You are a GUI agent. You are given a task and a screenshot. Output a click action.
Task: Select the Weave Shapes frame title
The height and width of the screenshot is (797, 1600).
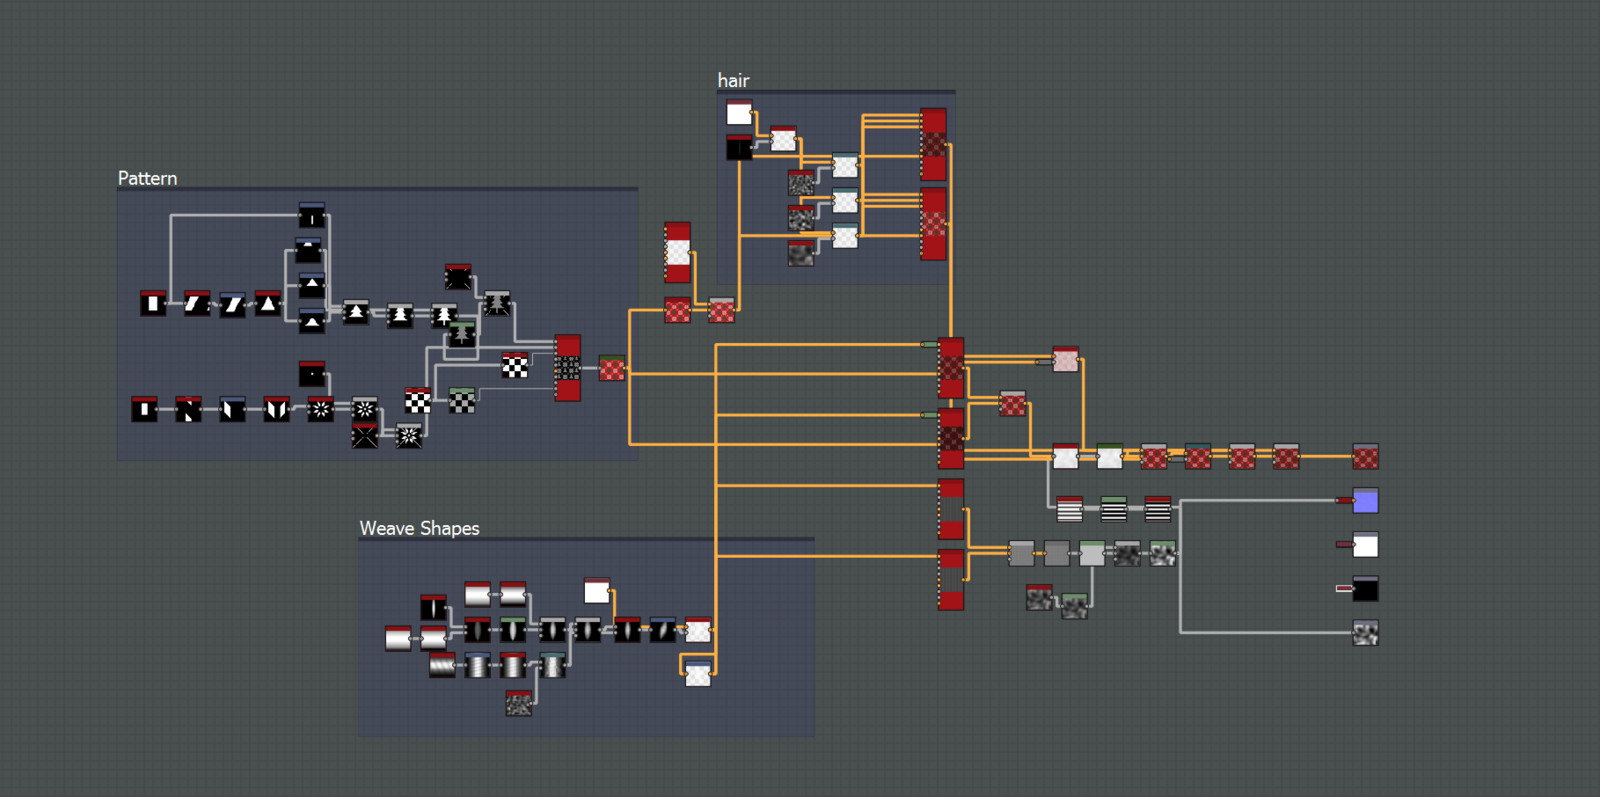(x=419, y=528)
